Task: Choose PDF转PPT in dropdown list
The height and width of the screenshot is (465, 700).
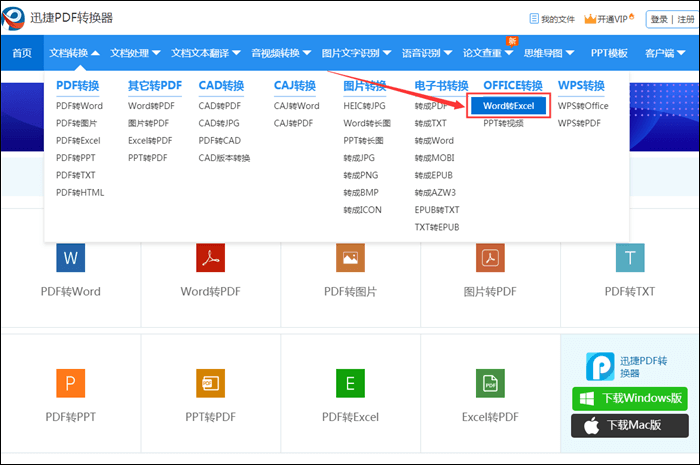Action: [x=75, y=158]
